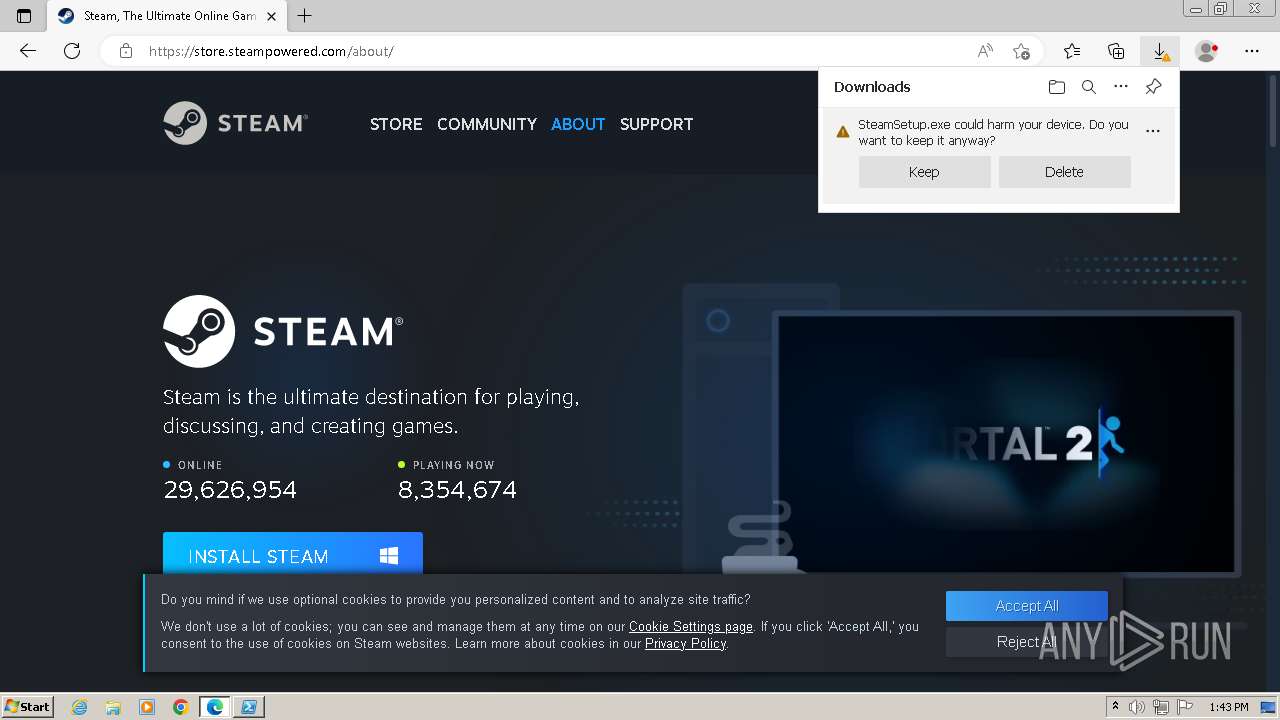Open Edge Settings and more menu
This screenshot has width=1280, height=720.
(1252, 51)
